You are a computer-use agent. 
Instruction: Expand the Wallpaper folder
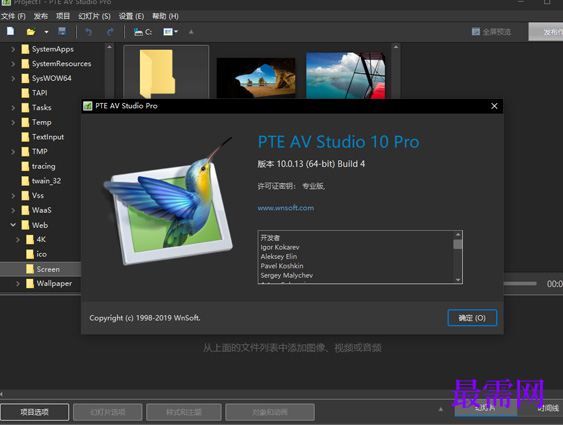tap(18, 284)
